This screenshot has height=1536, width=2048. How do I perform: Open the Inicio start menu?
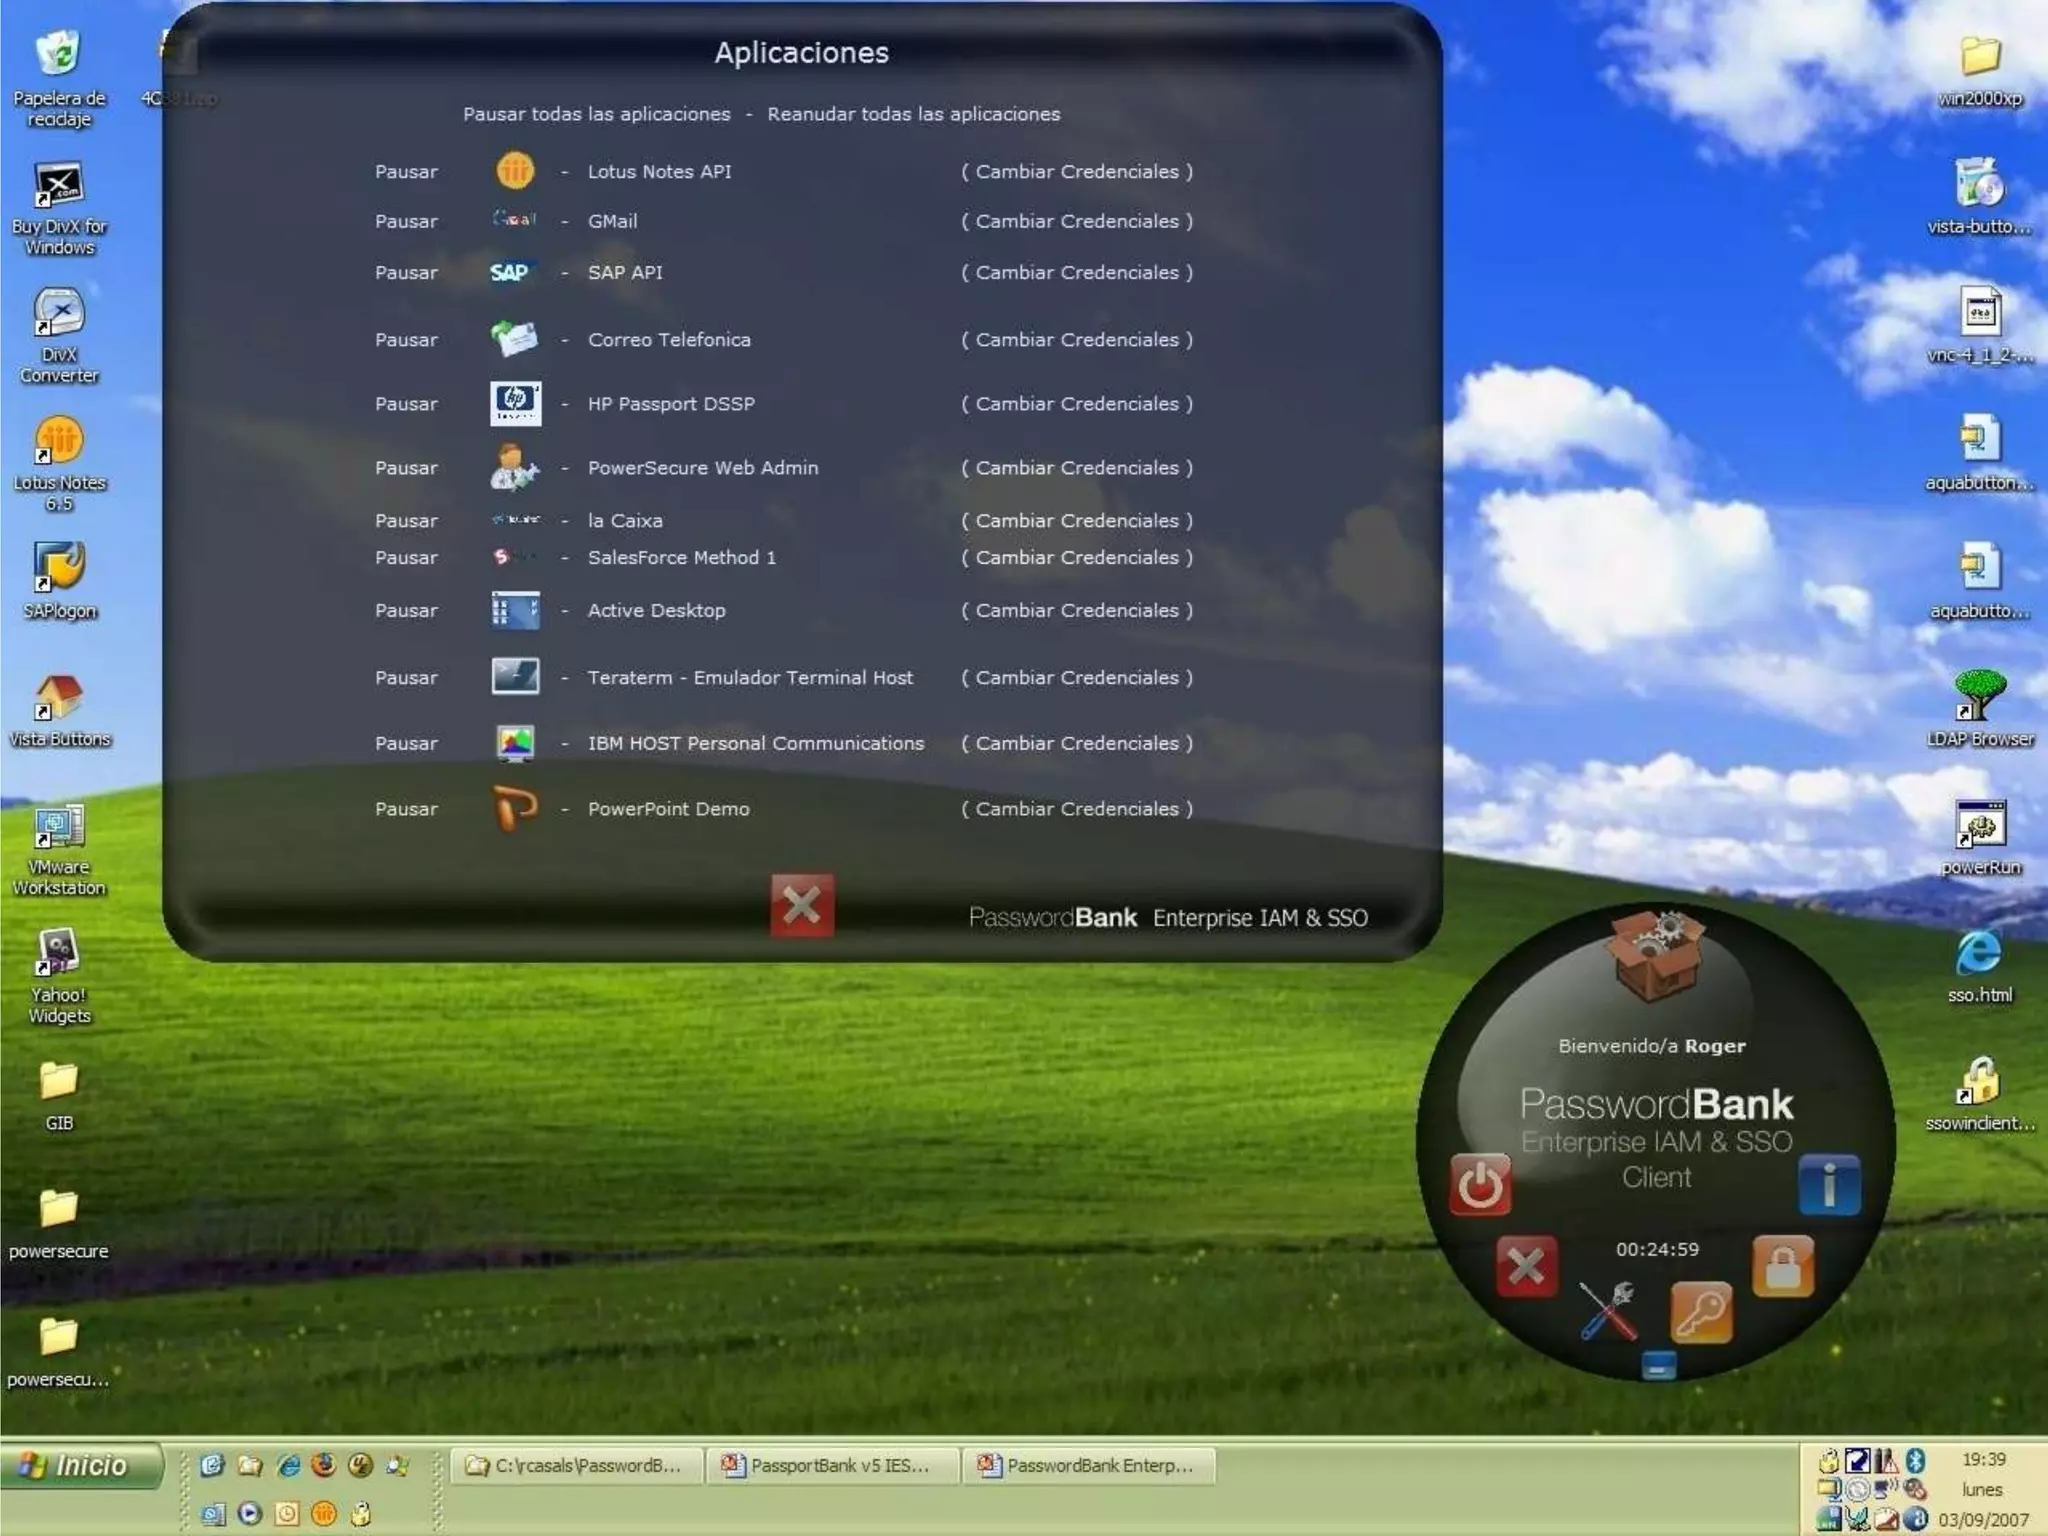point(80,1466)
